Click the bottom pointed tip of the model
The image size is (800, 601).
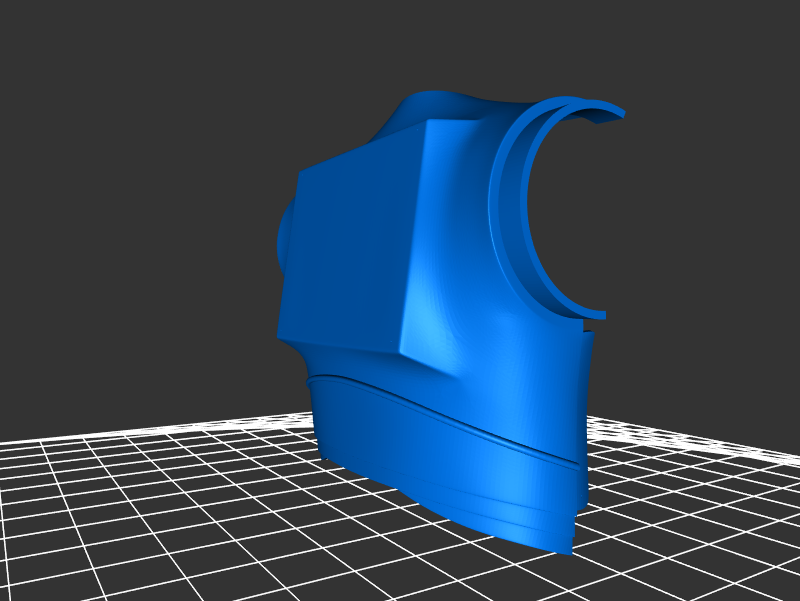tap(565, 548)
